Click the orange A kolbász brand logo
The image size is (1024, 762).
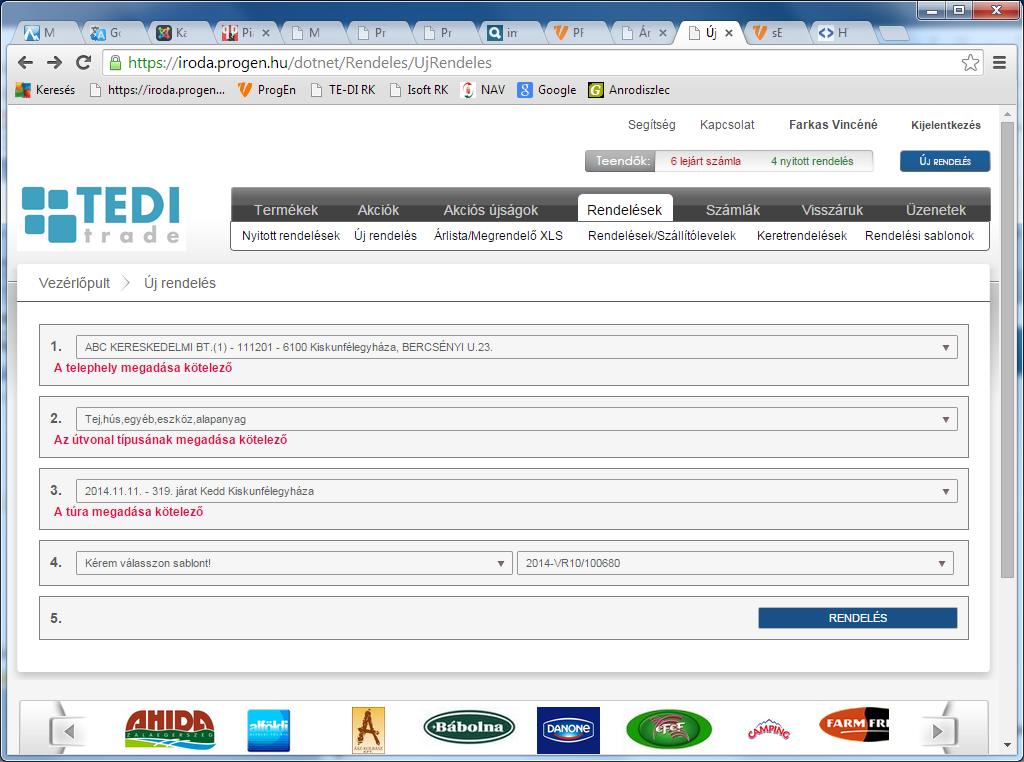coord(368,730)
